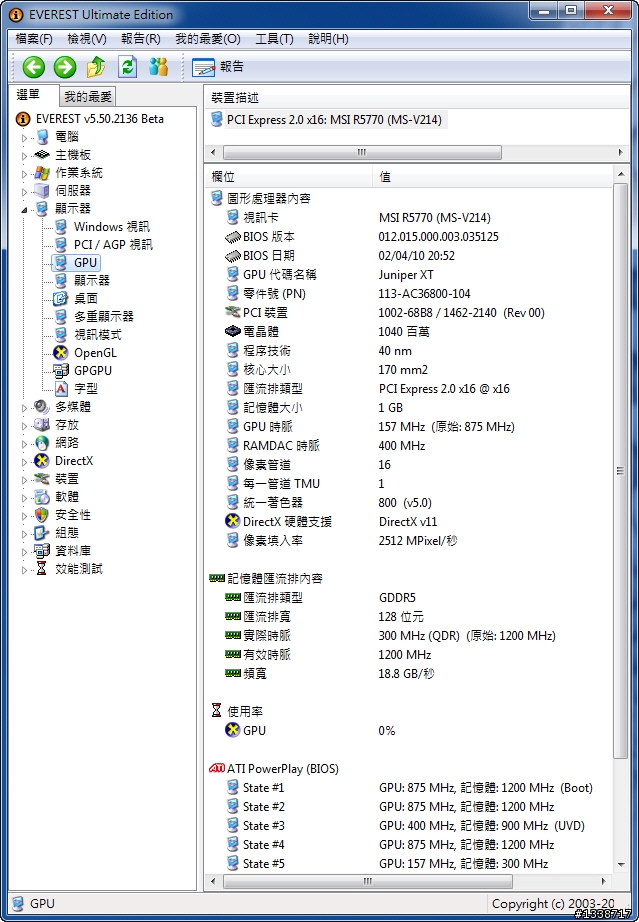
Task: Click the green Back arrow toolbar icon
Action: [34, 67]
